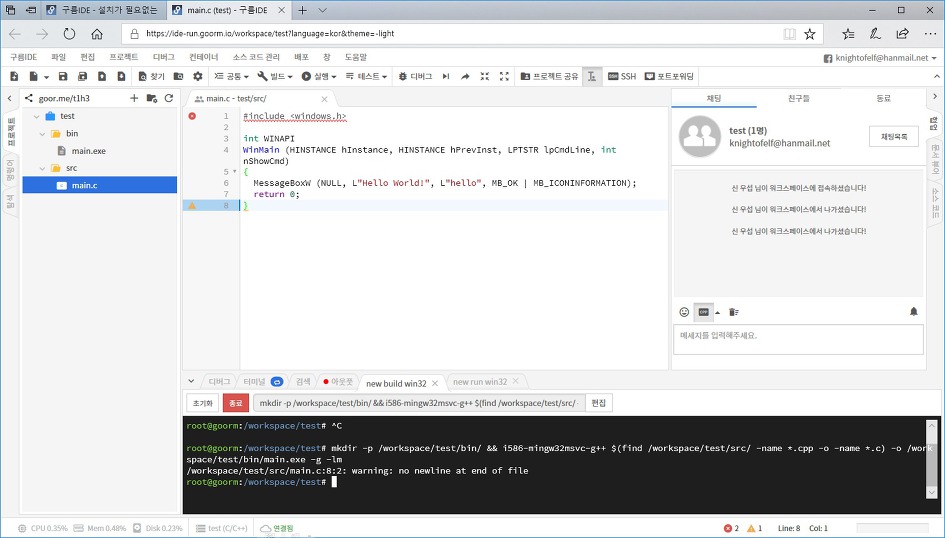The image size is (945, 538).
Task: Click the 편집 edit command button
Action: (x=598, y=403)
